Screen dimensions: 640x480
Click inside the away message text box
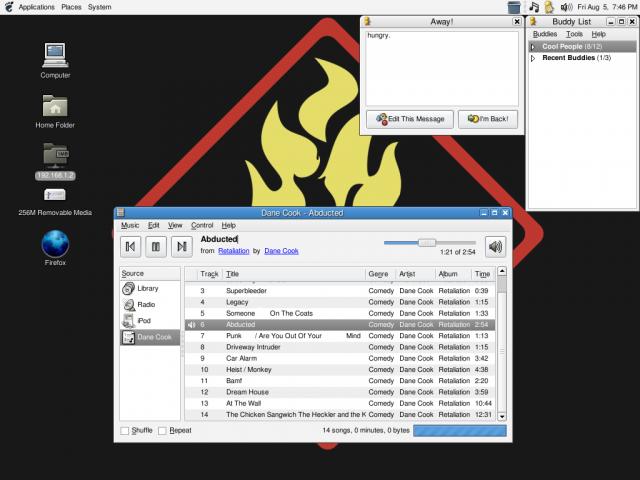point(442,69)
